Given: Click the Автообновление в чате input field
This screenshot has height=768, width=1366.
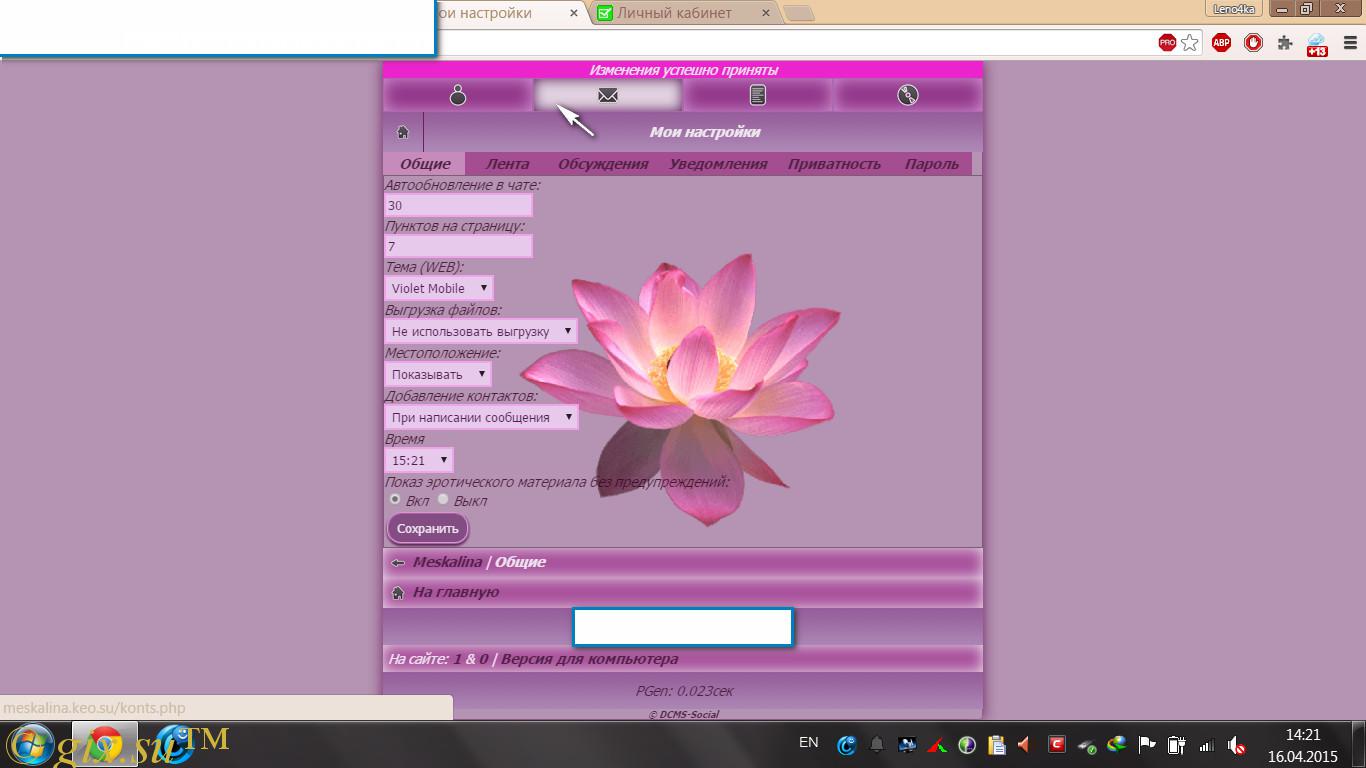Looking at the screenshot, I should tap(459, 205).
